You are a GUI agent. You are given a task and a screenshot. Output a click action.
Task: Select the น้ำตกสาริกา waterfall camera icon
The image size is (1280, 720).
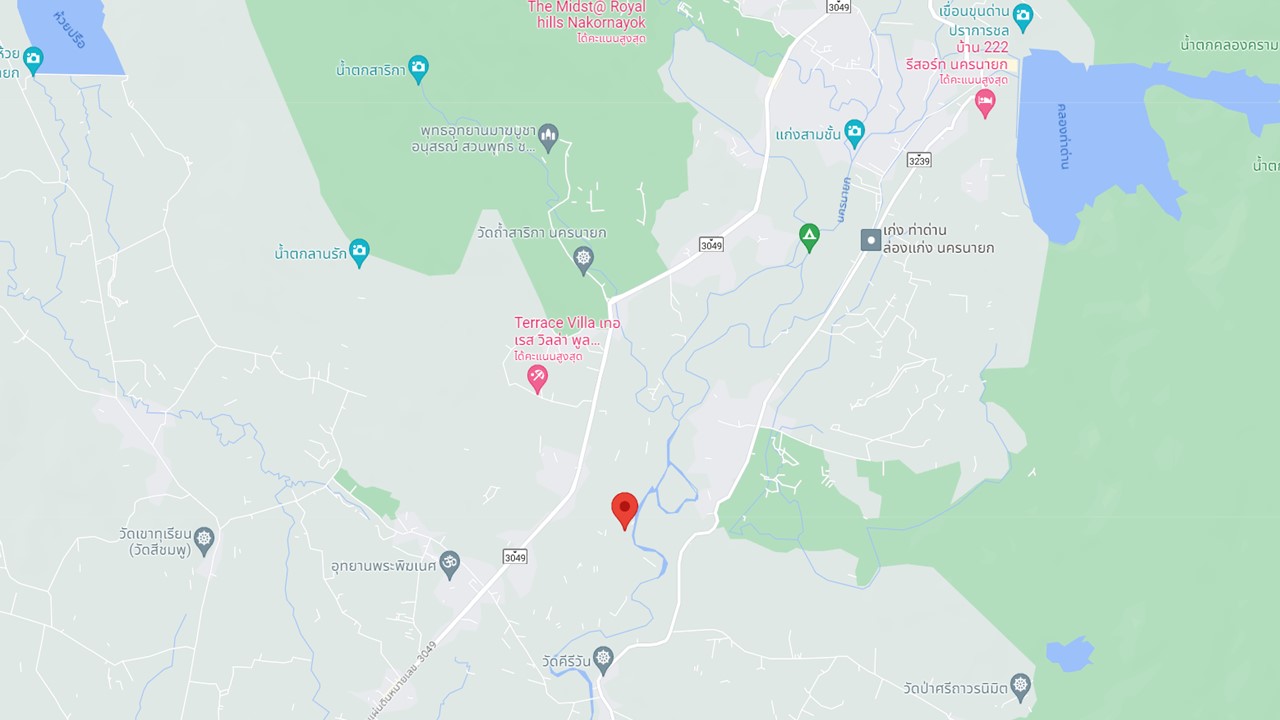pos(418,69)
